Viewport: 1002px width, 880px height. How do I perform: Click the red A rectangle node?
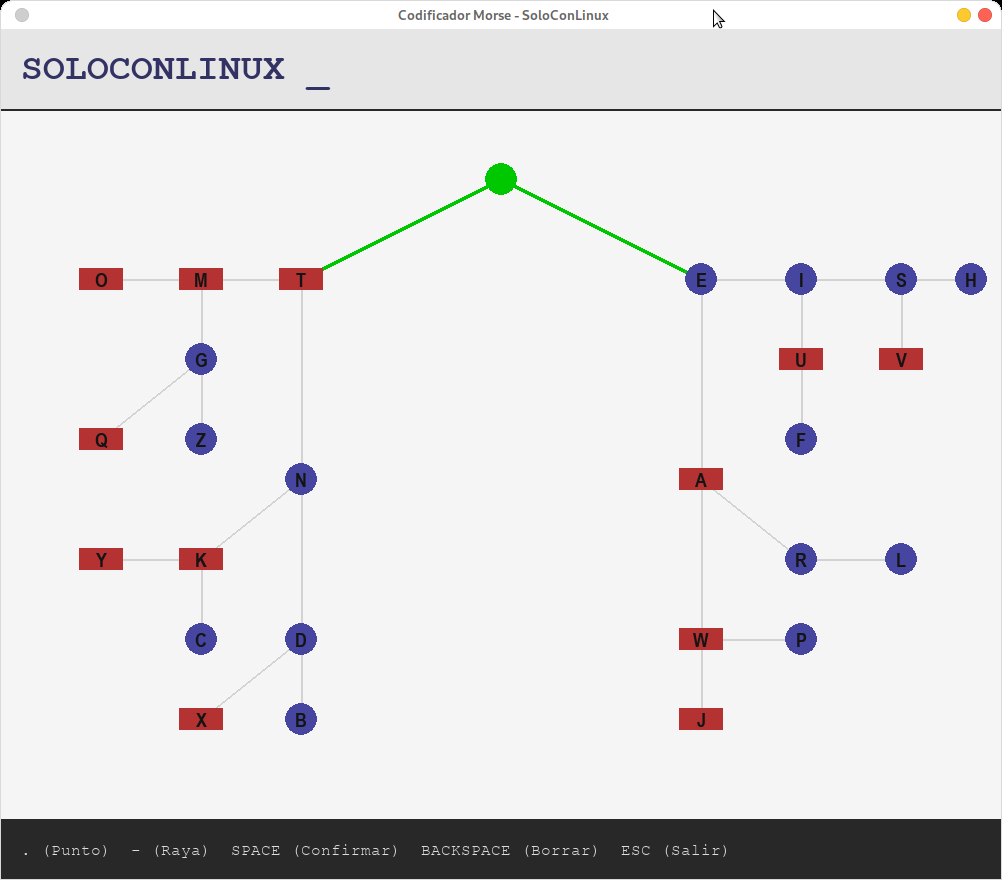pos(701,480)
